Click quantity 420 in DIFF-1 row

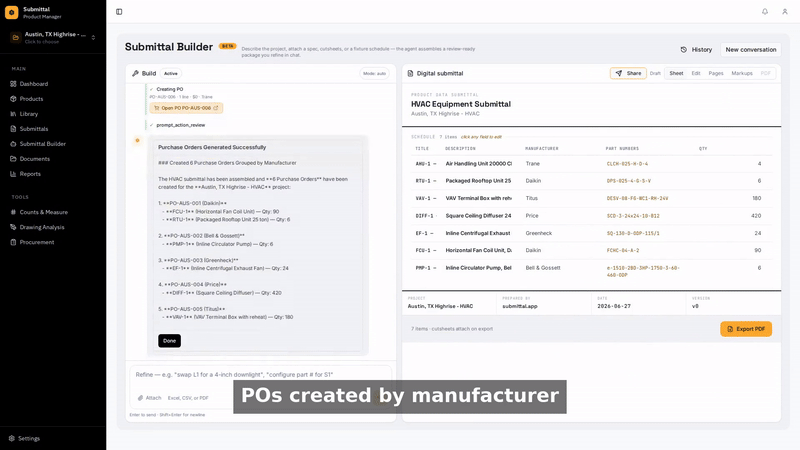[756, 216]
